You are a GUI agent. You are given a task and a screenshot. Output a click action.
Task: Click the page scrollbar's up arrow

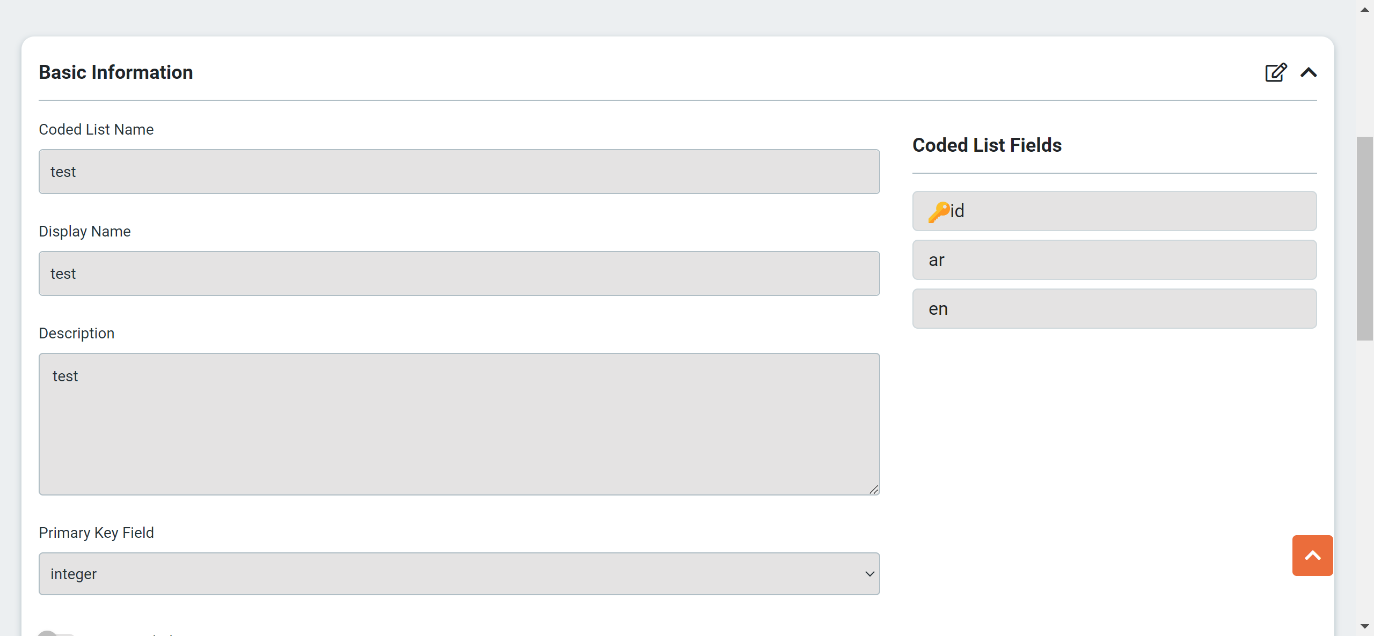pyautogui.click(x=1365, y=9)
